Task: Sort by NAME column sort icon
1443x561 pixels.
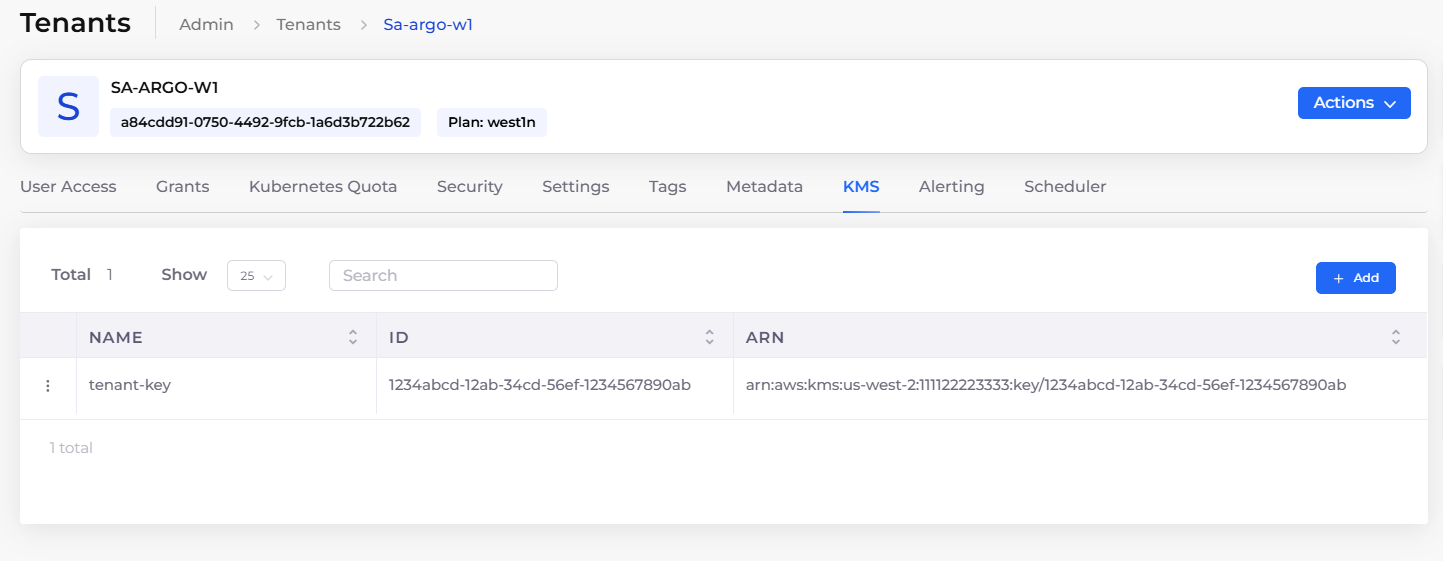Action: (x=353, y=338)
